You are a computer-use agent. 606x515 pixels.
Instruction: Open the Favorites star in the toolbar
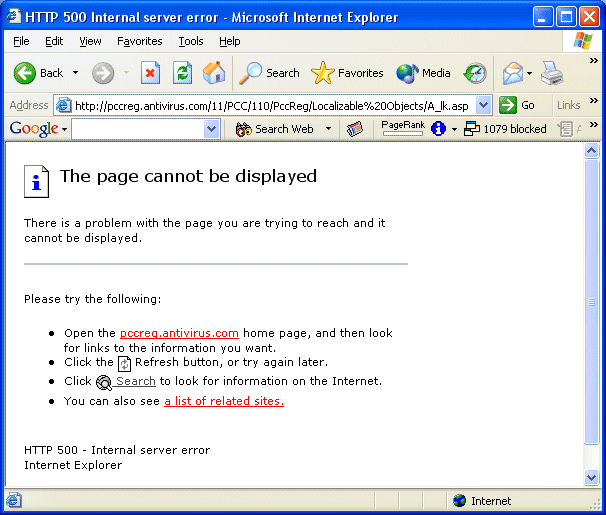pos(347,73)
